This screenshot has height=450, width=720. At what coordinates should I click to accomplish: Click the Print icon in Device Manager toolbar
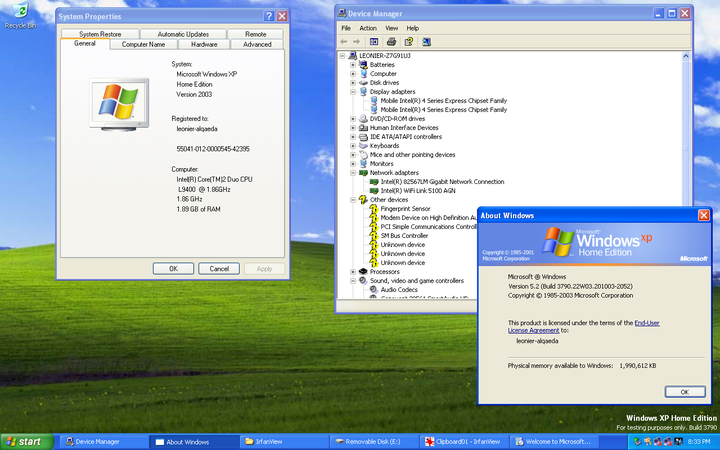pyautogui.click(x=391, y=42)
